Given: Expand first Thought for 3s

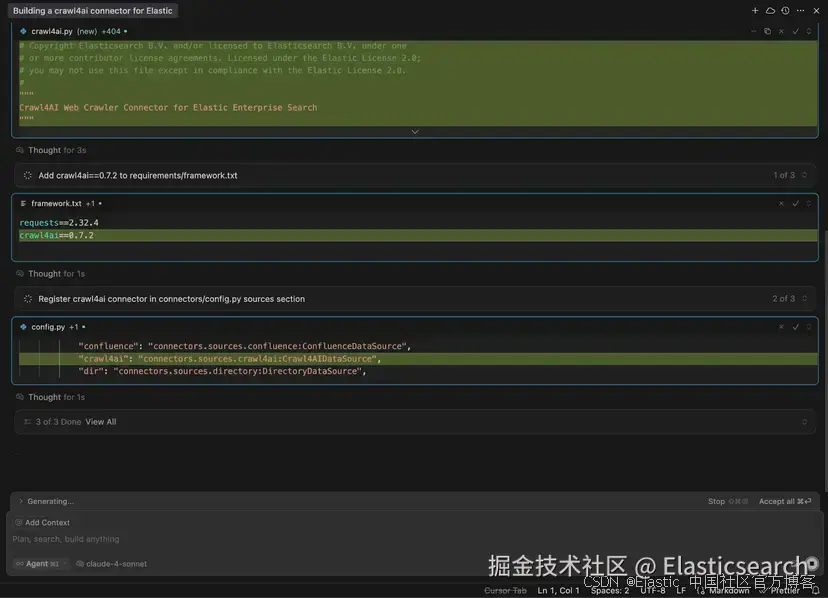Looking at the screenshot, I should [x=57, y=150].
